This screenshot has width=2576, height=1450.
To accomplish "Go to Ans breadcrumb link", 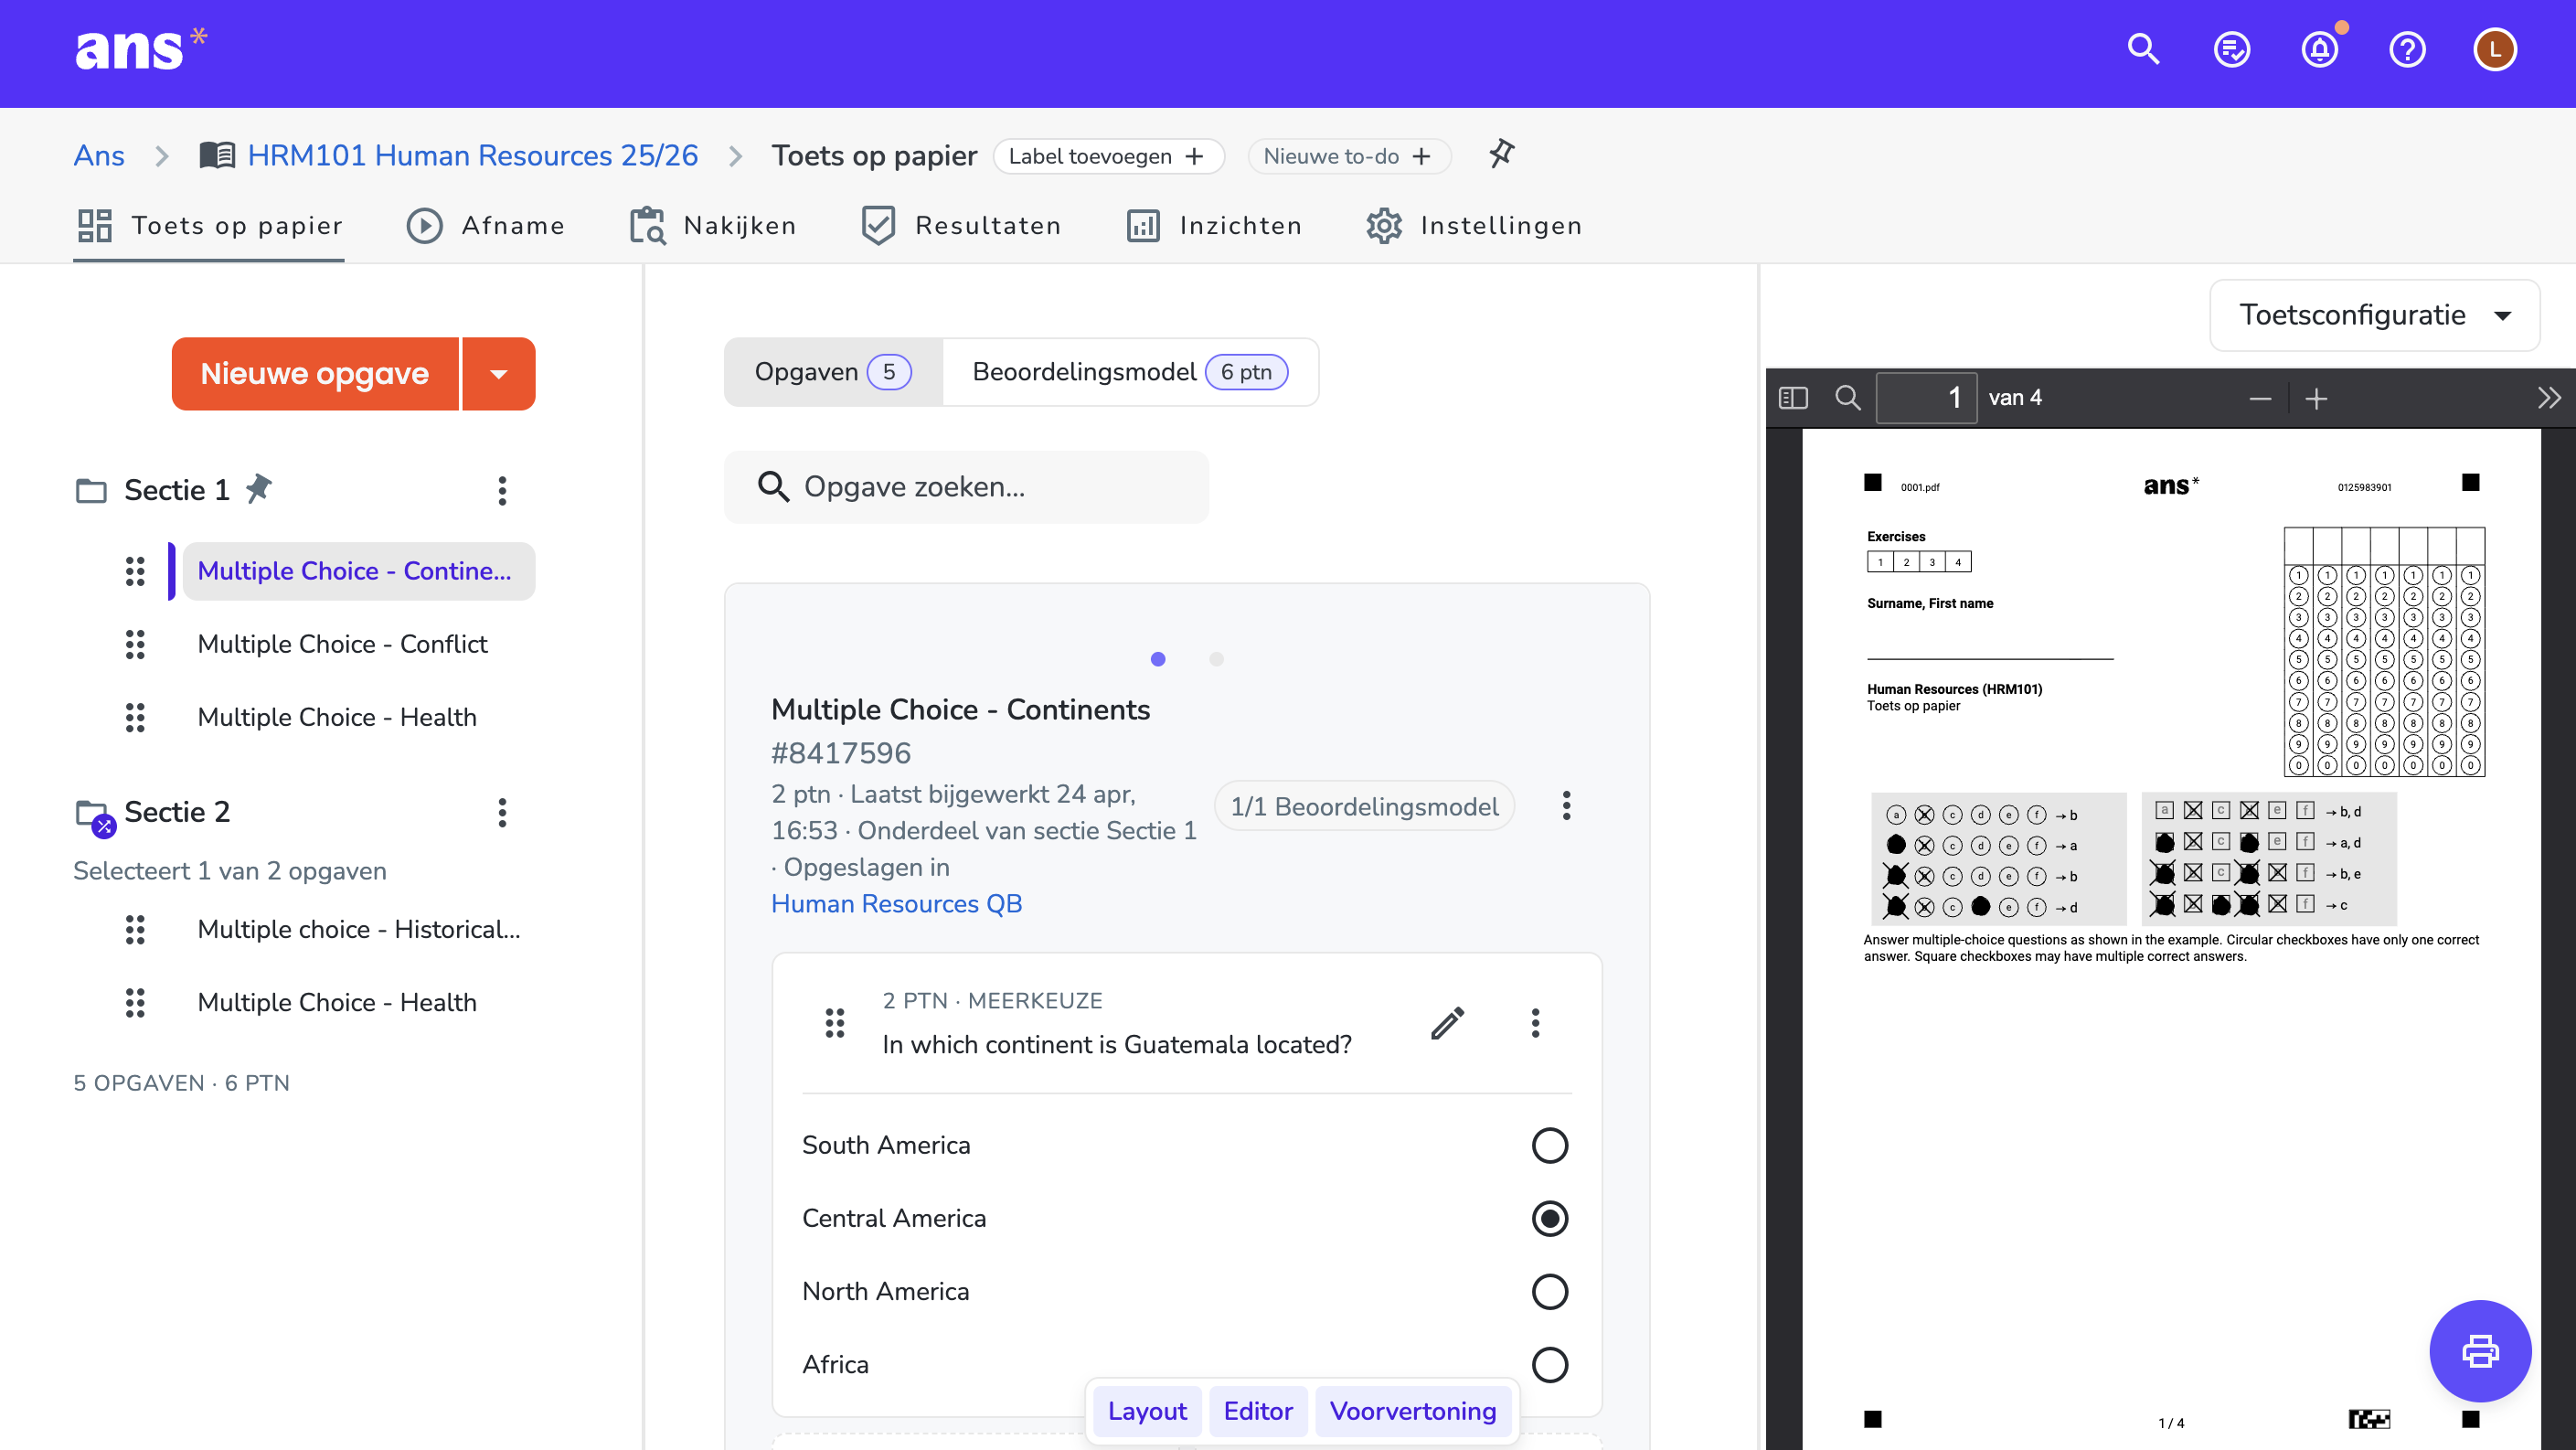I will [x=99, y=155].
